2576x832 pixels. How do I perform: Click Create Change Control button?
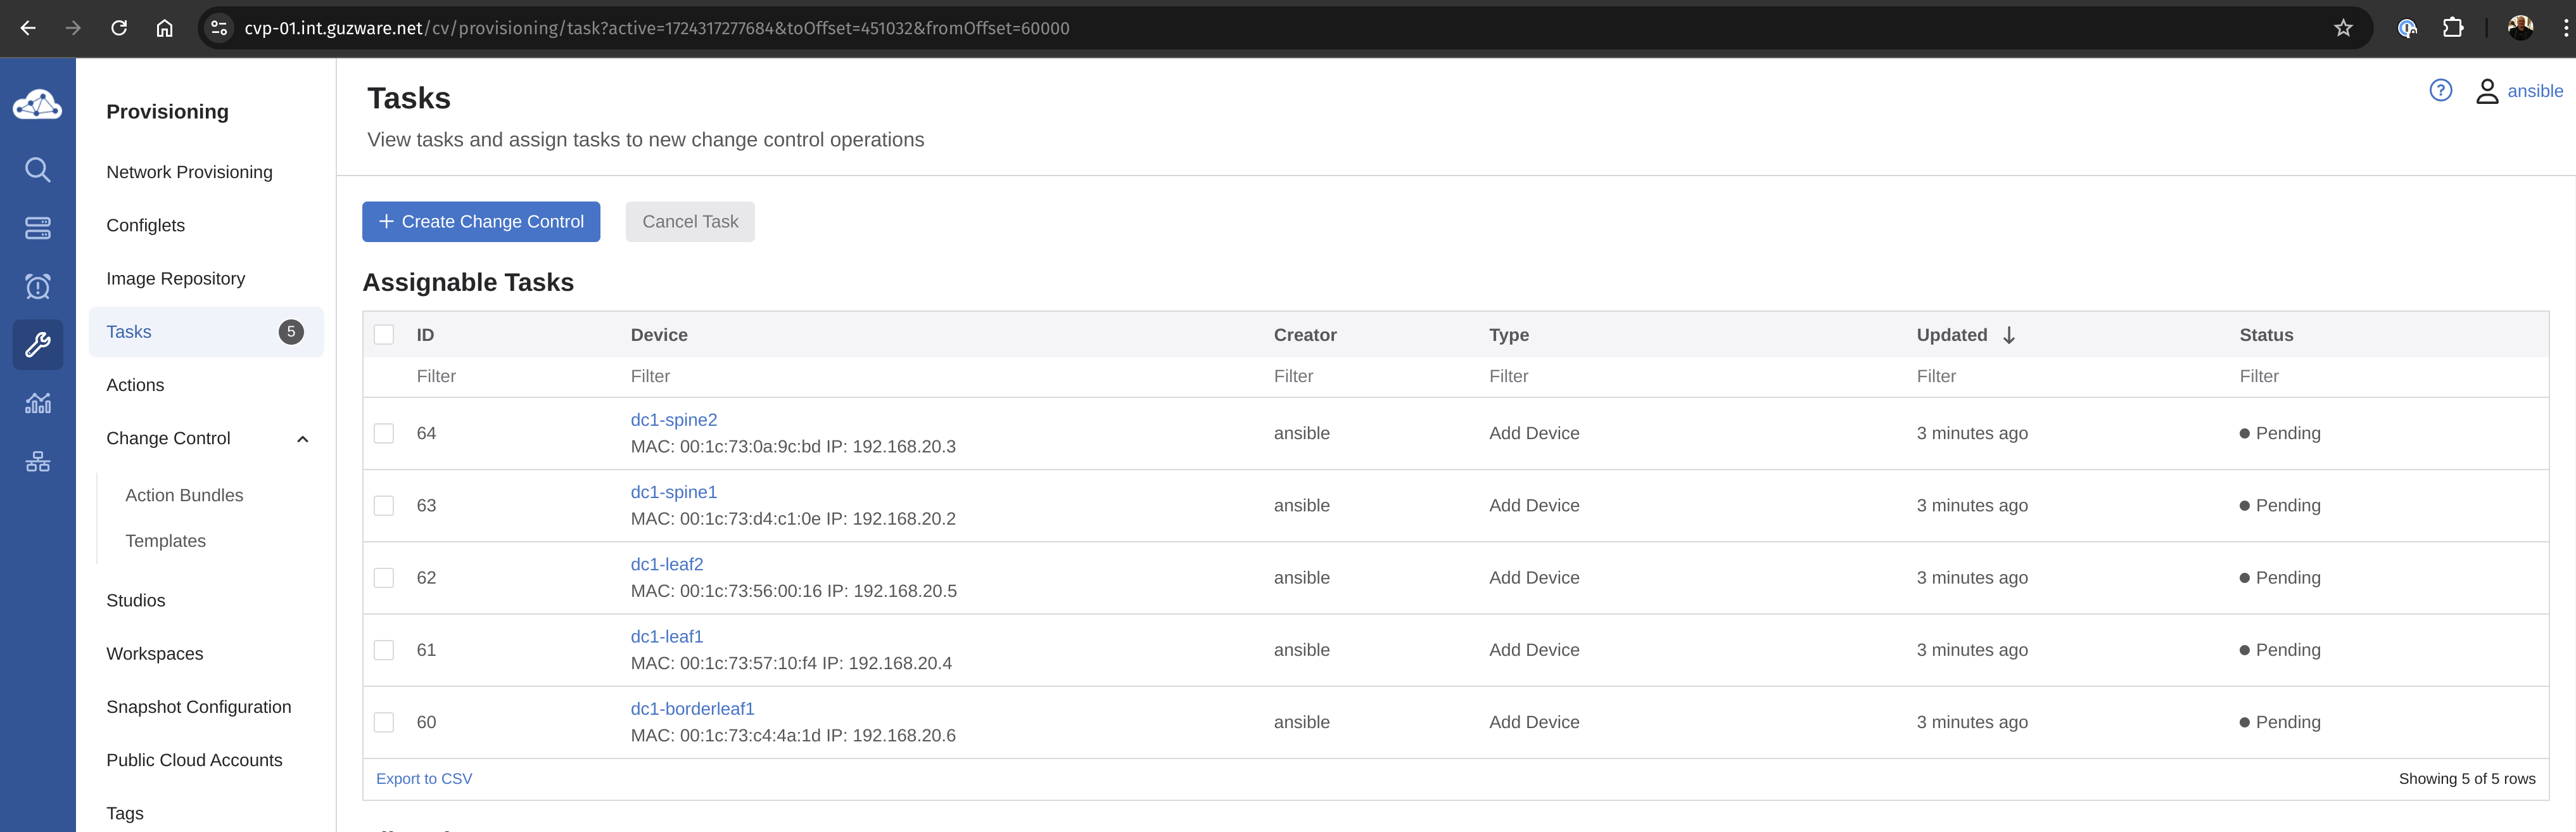481,222
